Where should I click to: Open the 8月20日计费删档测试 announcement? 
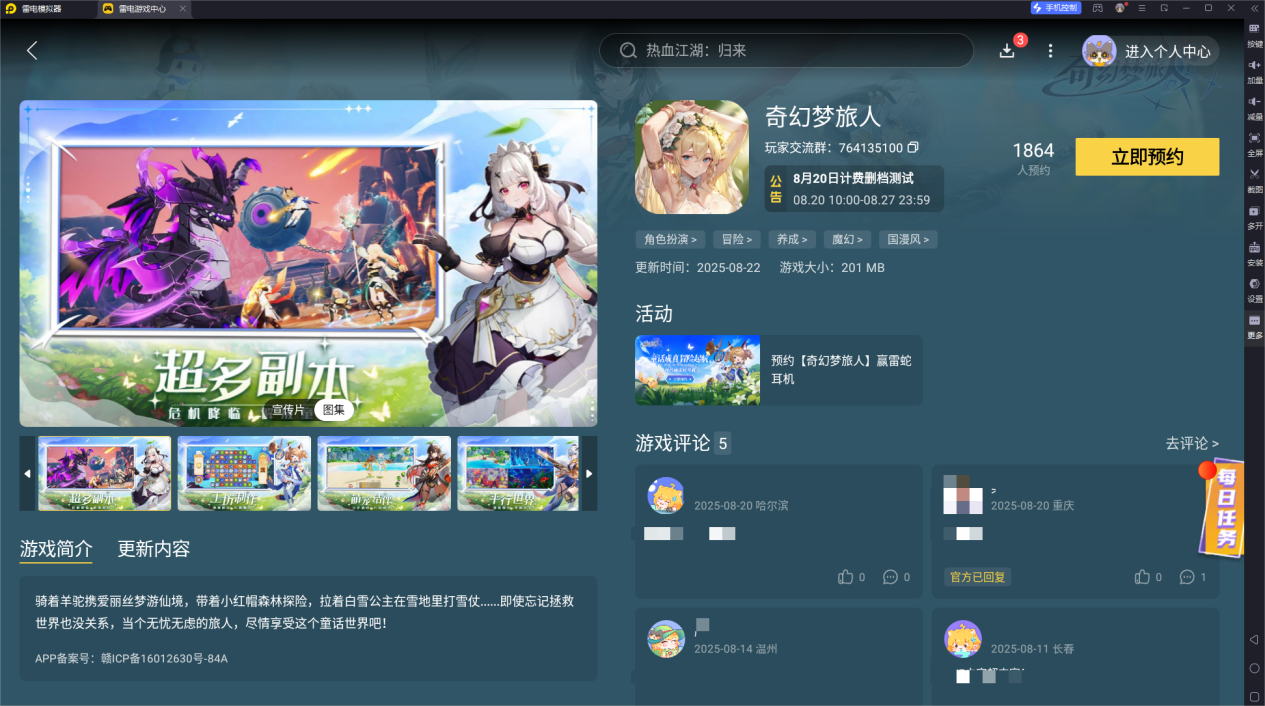click(x=854, y=189)
